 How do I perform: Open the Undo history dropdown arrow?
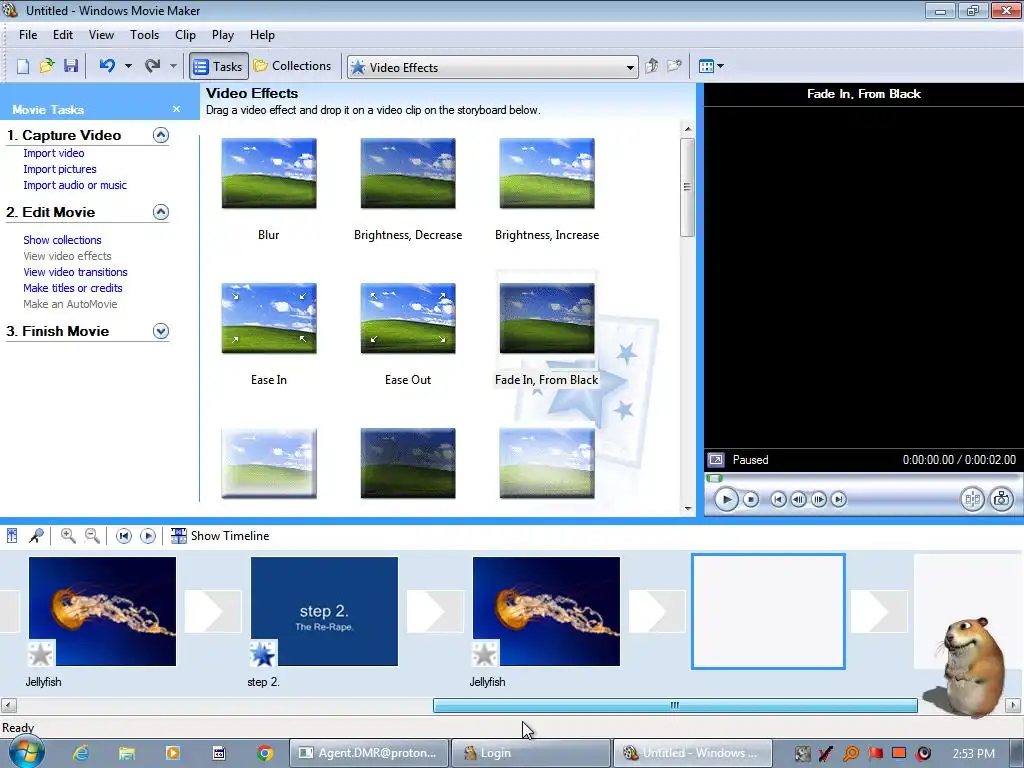pyautogui.click(x=128, y=66)
